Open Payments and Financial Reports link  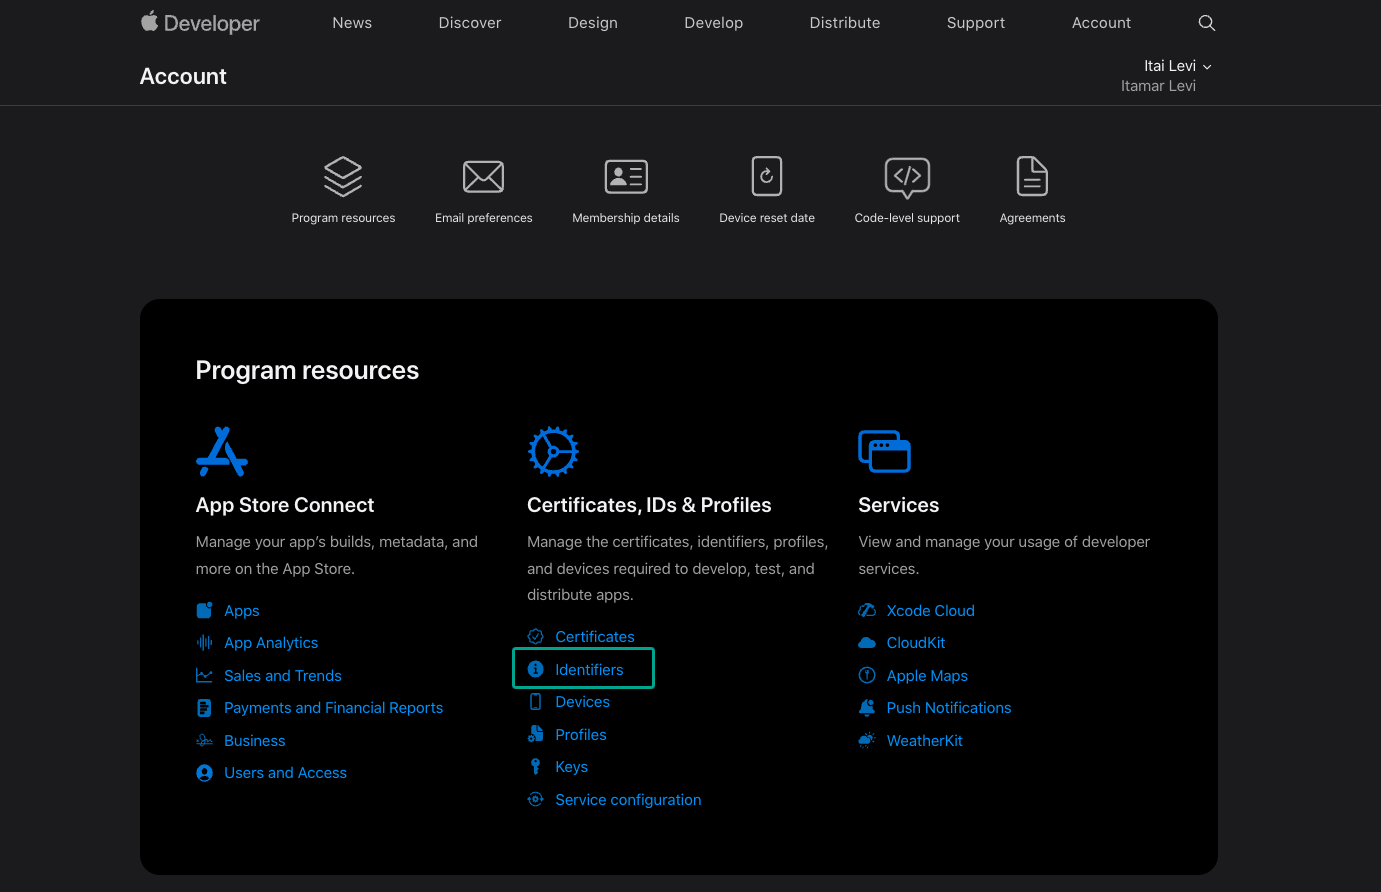tap(334, 708)
